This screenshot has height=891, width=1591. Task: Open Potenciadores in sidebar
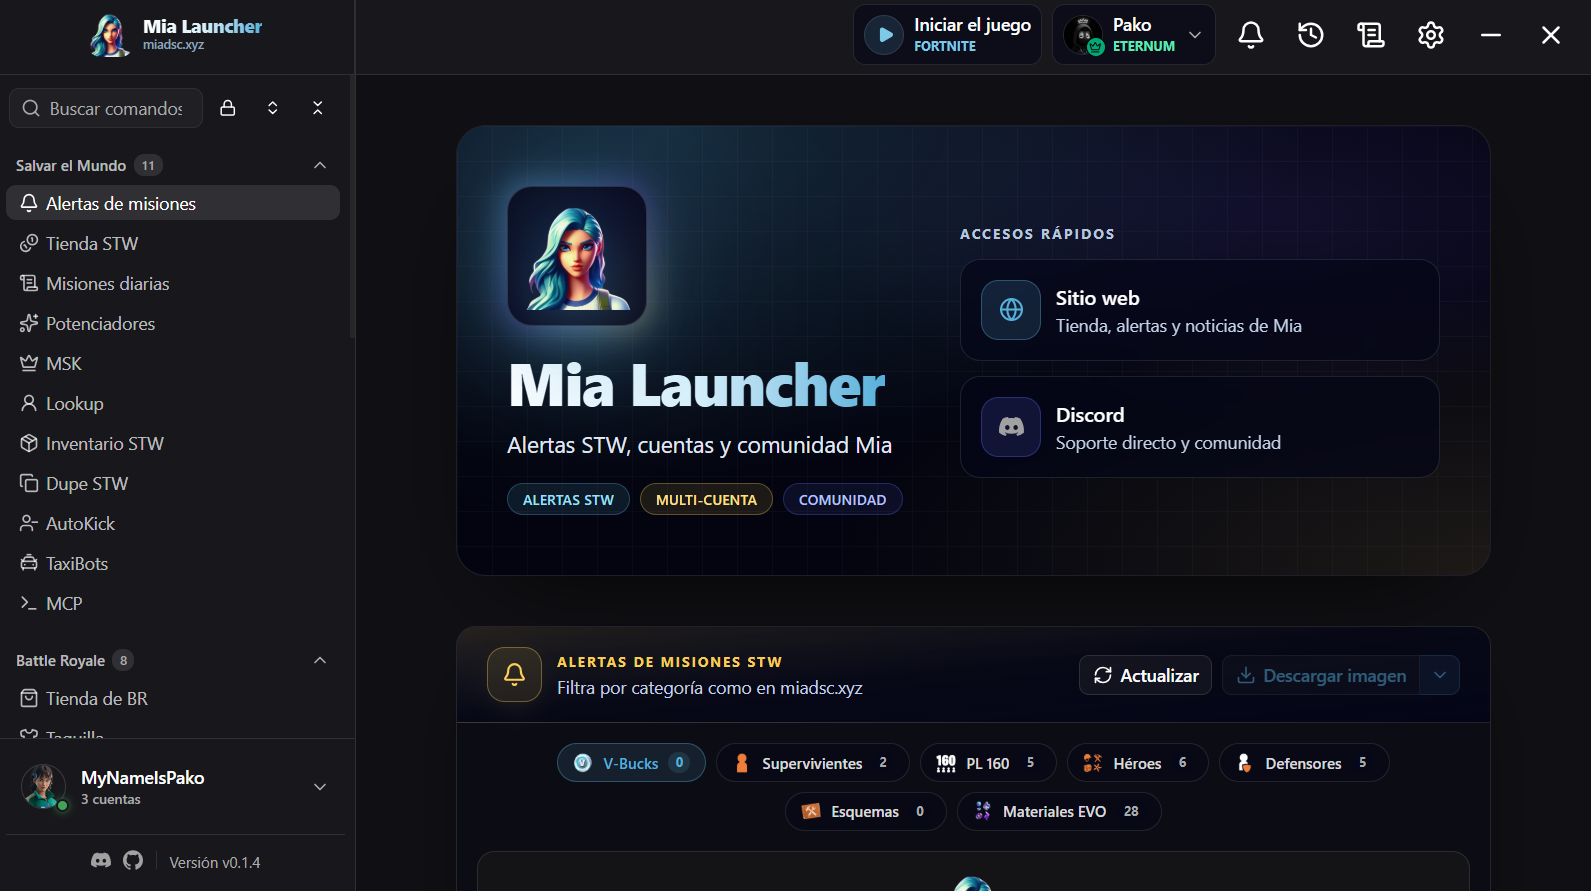pyautogui.click(x=173, y=323)
